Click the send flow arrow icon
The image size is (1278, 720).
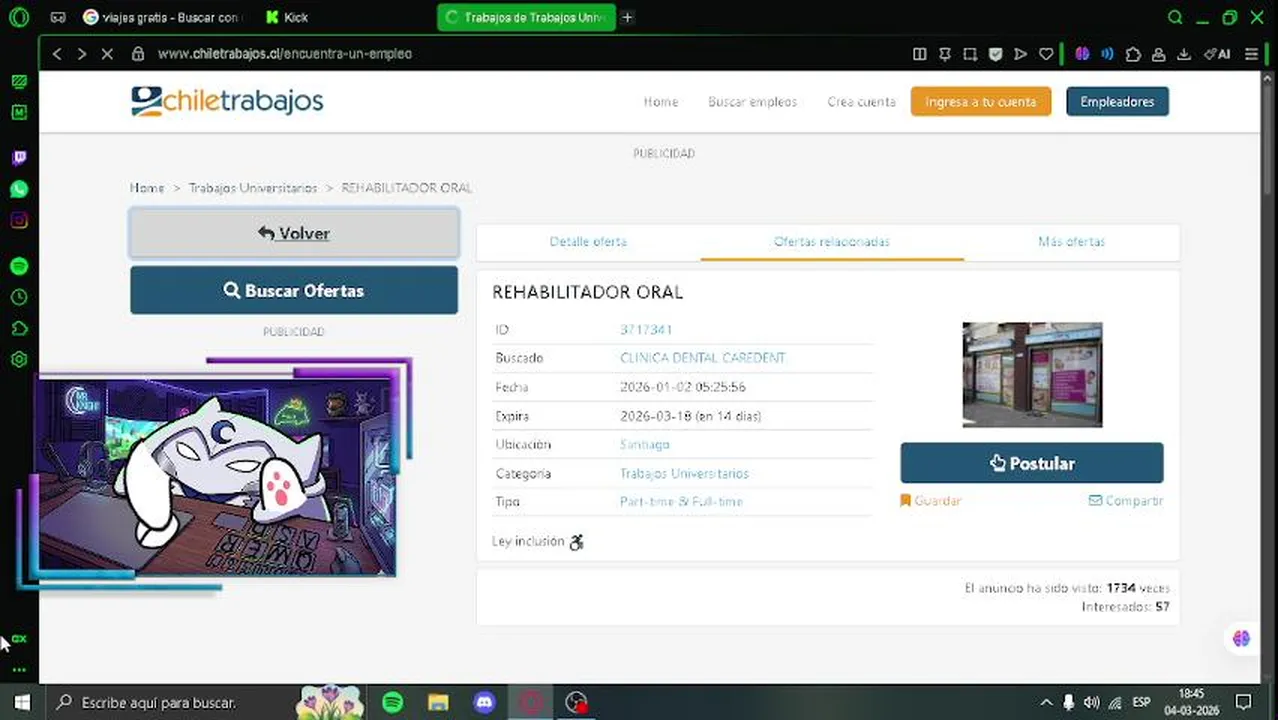tap(1020, 54)
